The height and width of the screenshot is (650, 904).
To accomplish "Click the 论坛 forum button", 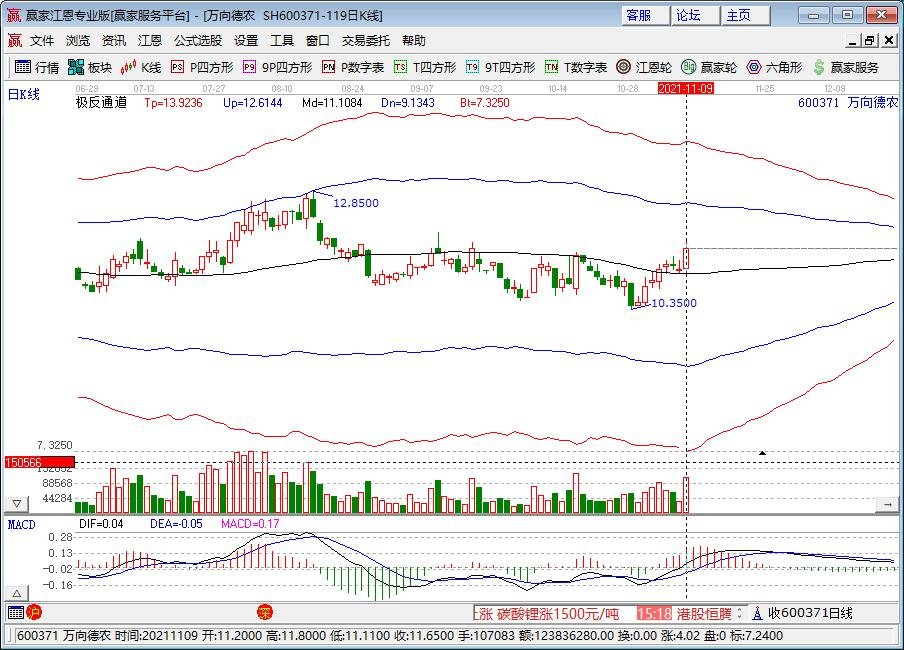I will point(688,15).
